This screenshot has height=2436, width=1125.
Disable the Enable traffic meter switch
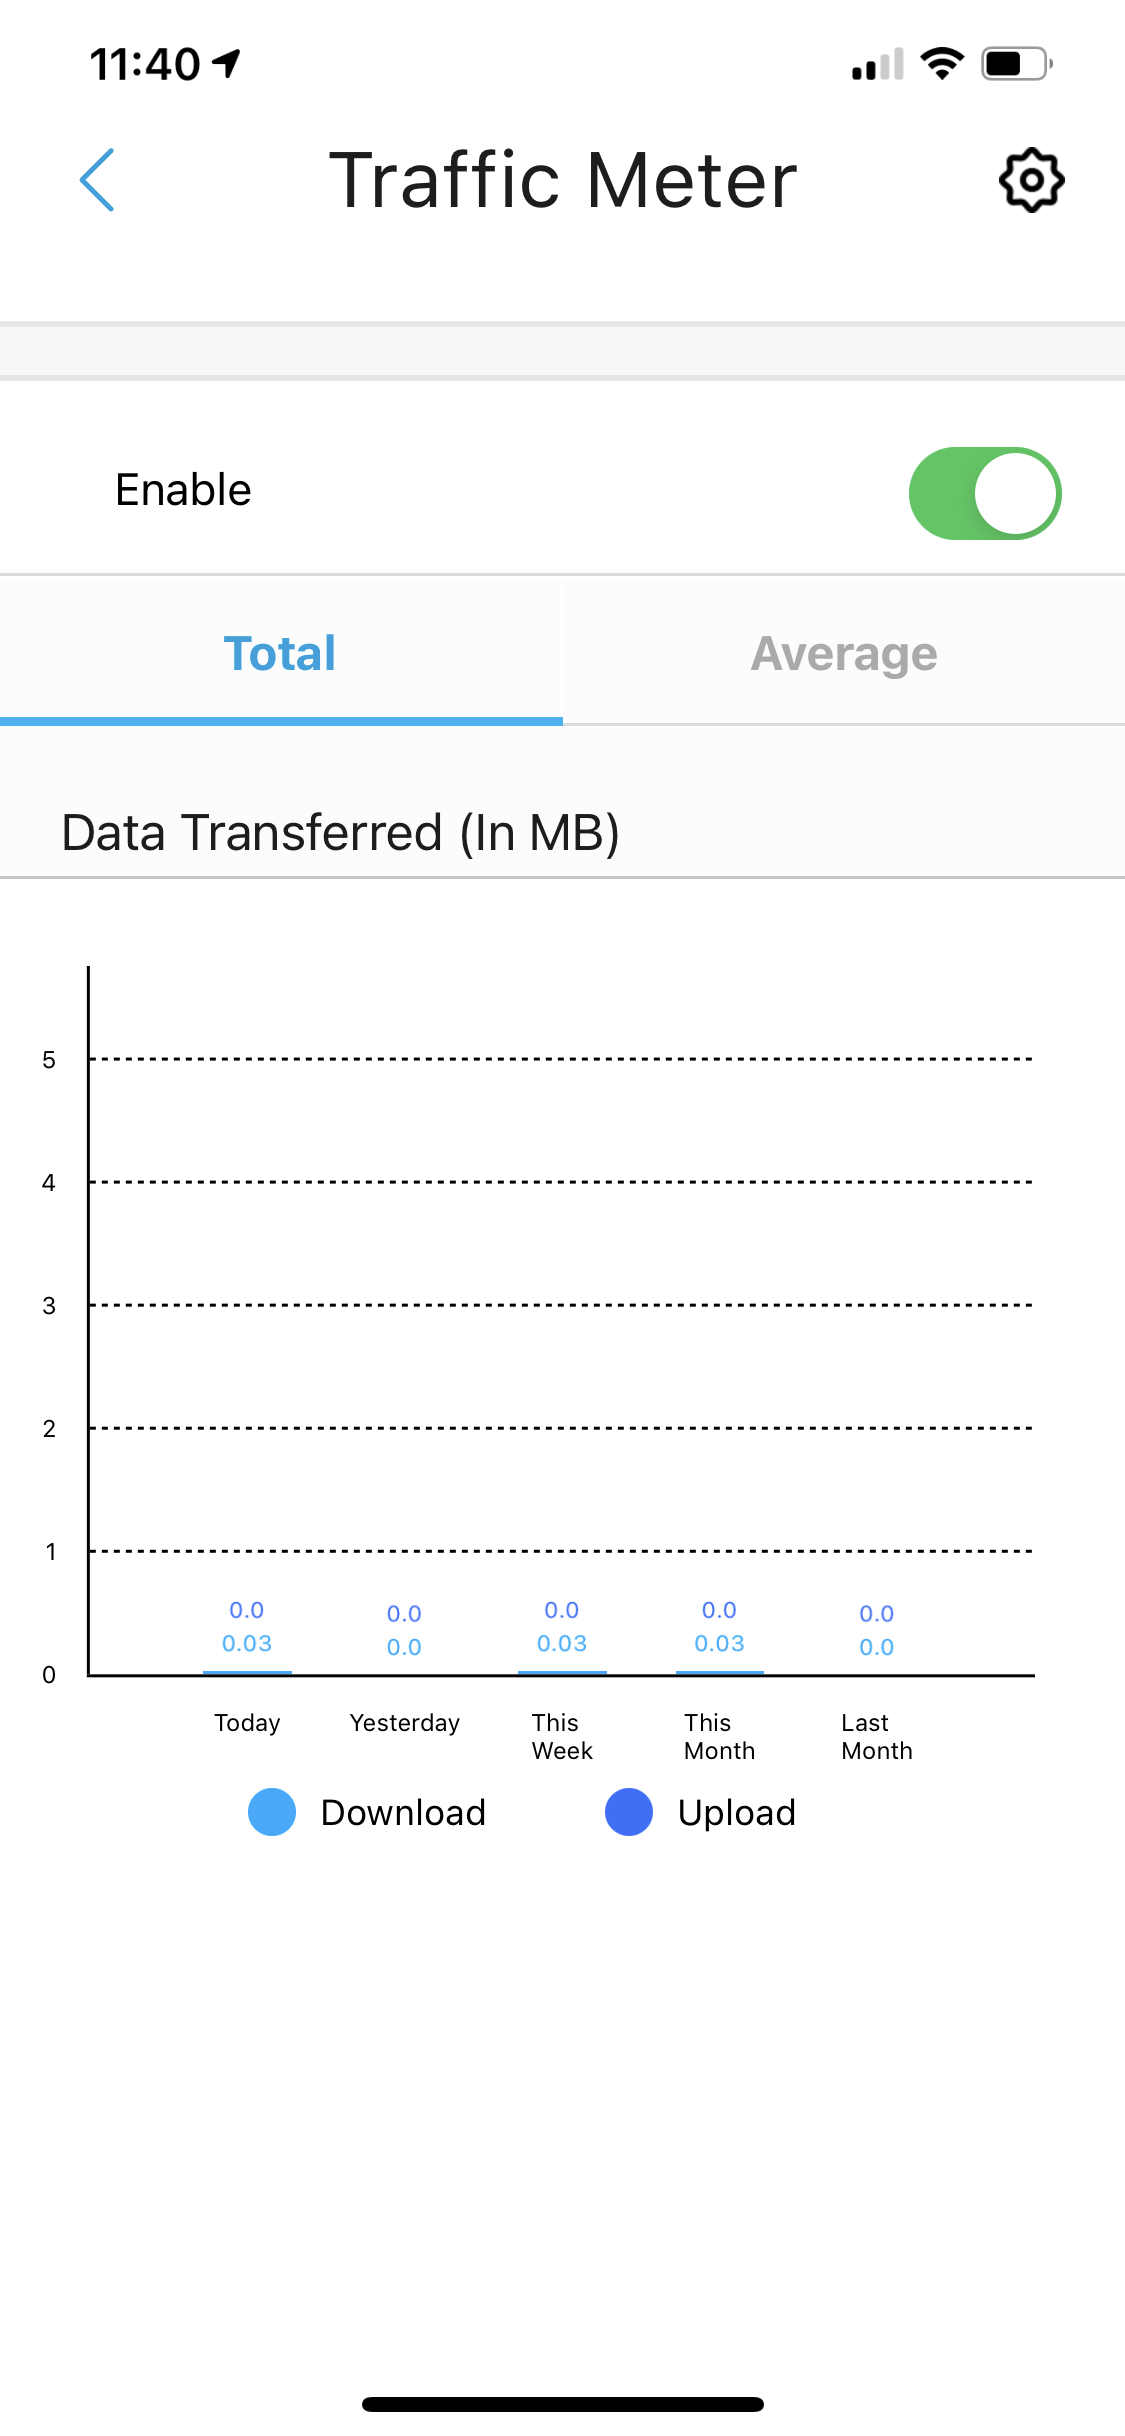984,493
